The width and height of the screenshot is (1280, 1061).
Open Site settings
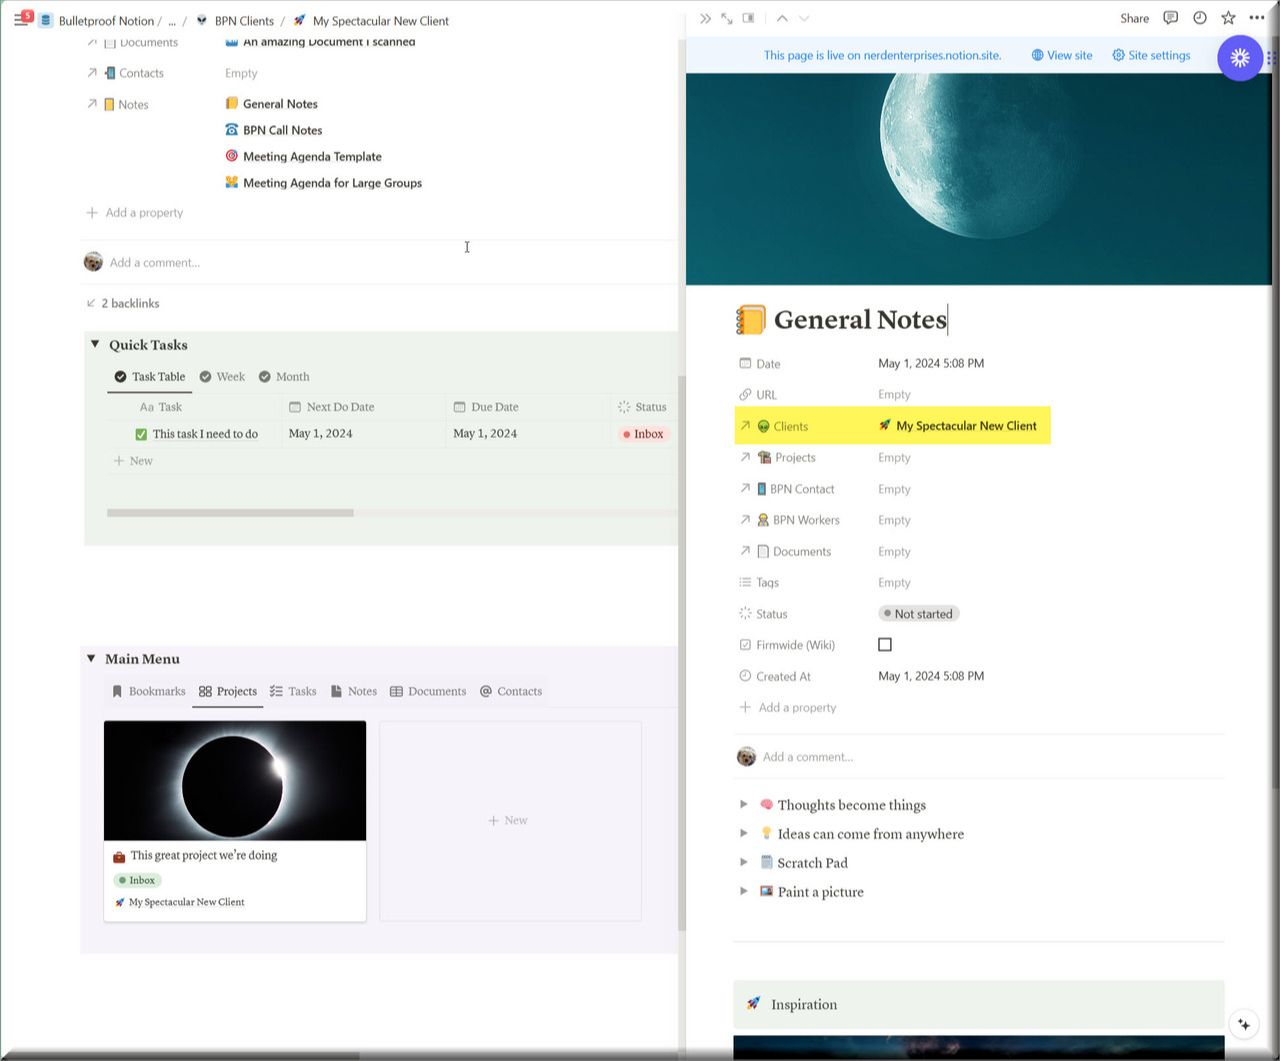pyautogui.click(x=1151, y=55)
